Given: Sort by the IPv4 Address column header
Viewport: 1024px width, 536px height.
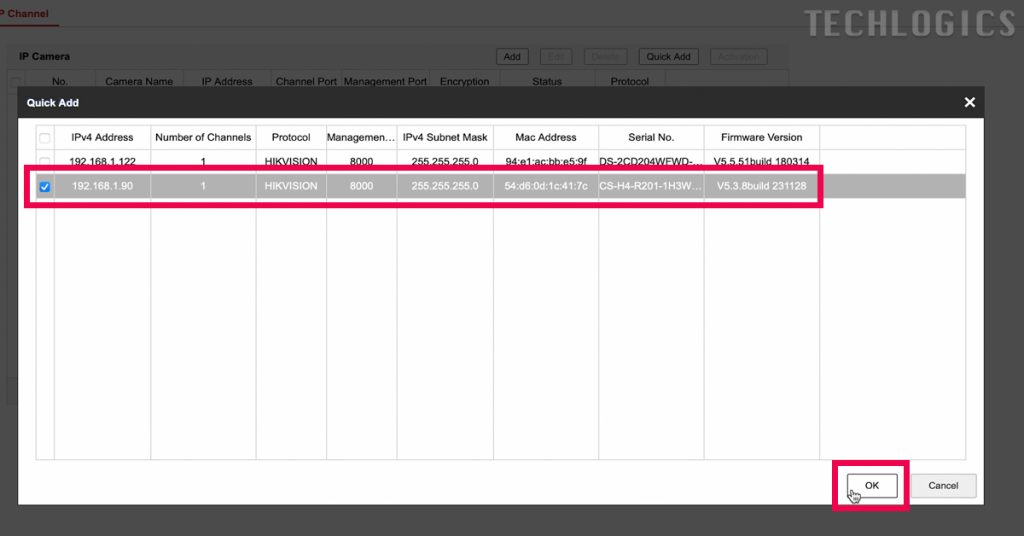Looking at the screenshot, I should click(x=102, y=137).
